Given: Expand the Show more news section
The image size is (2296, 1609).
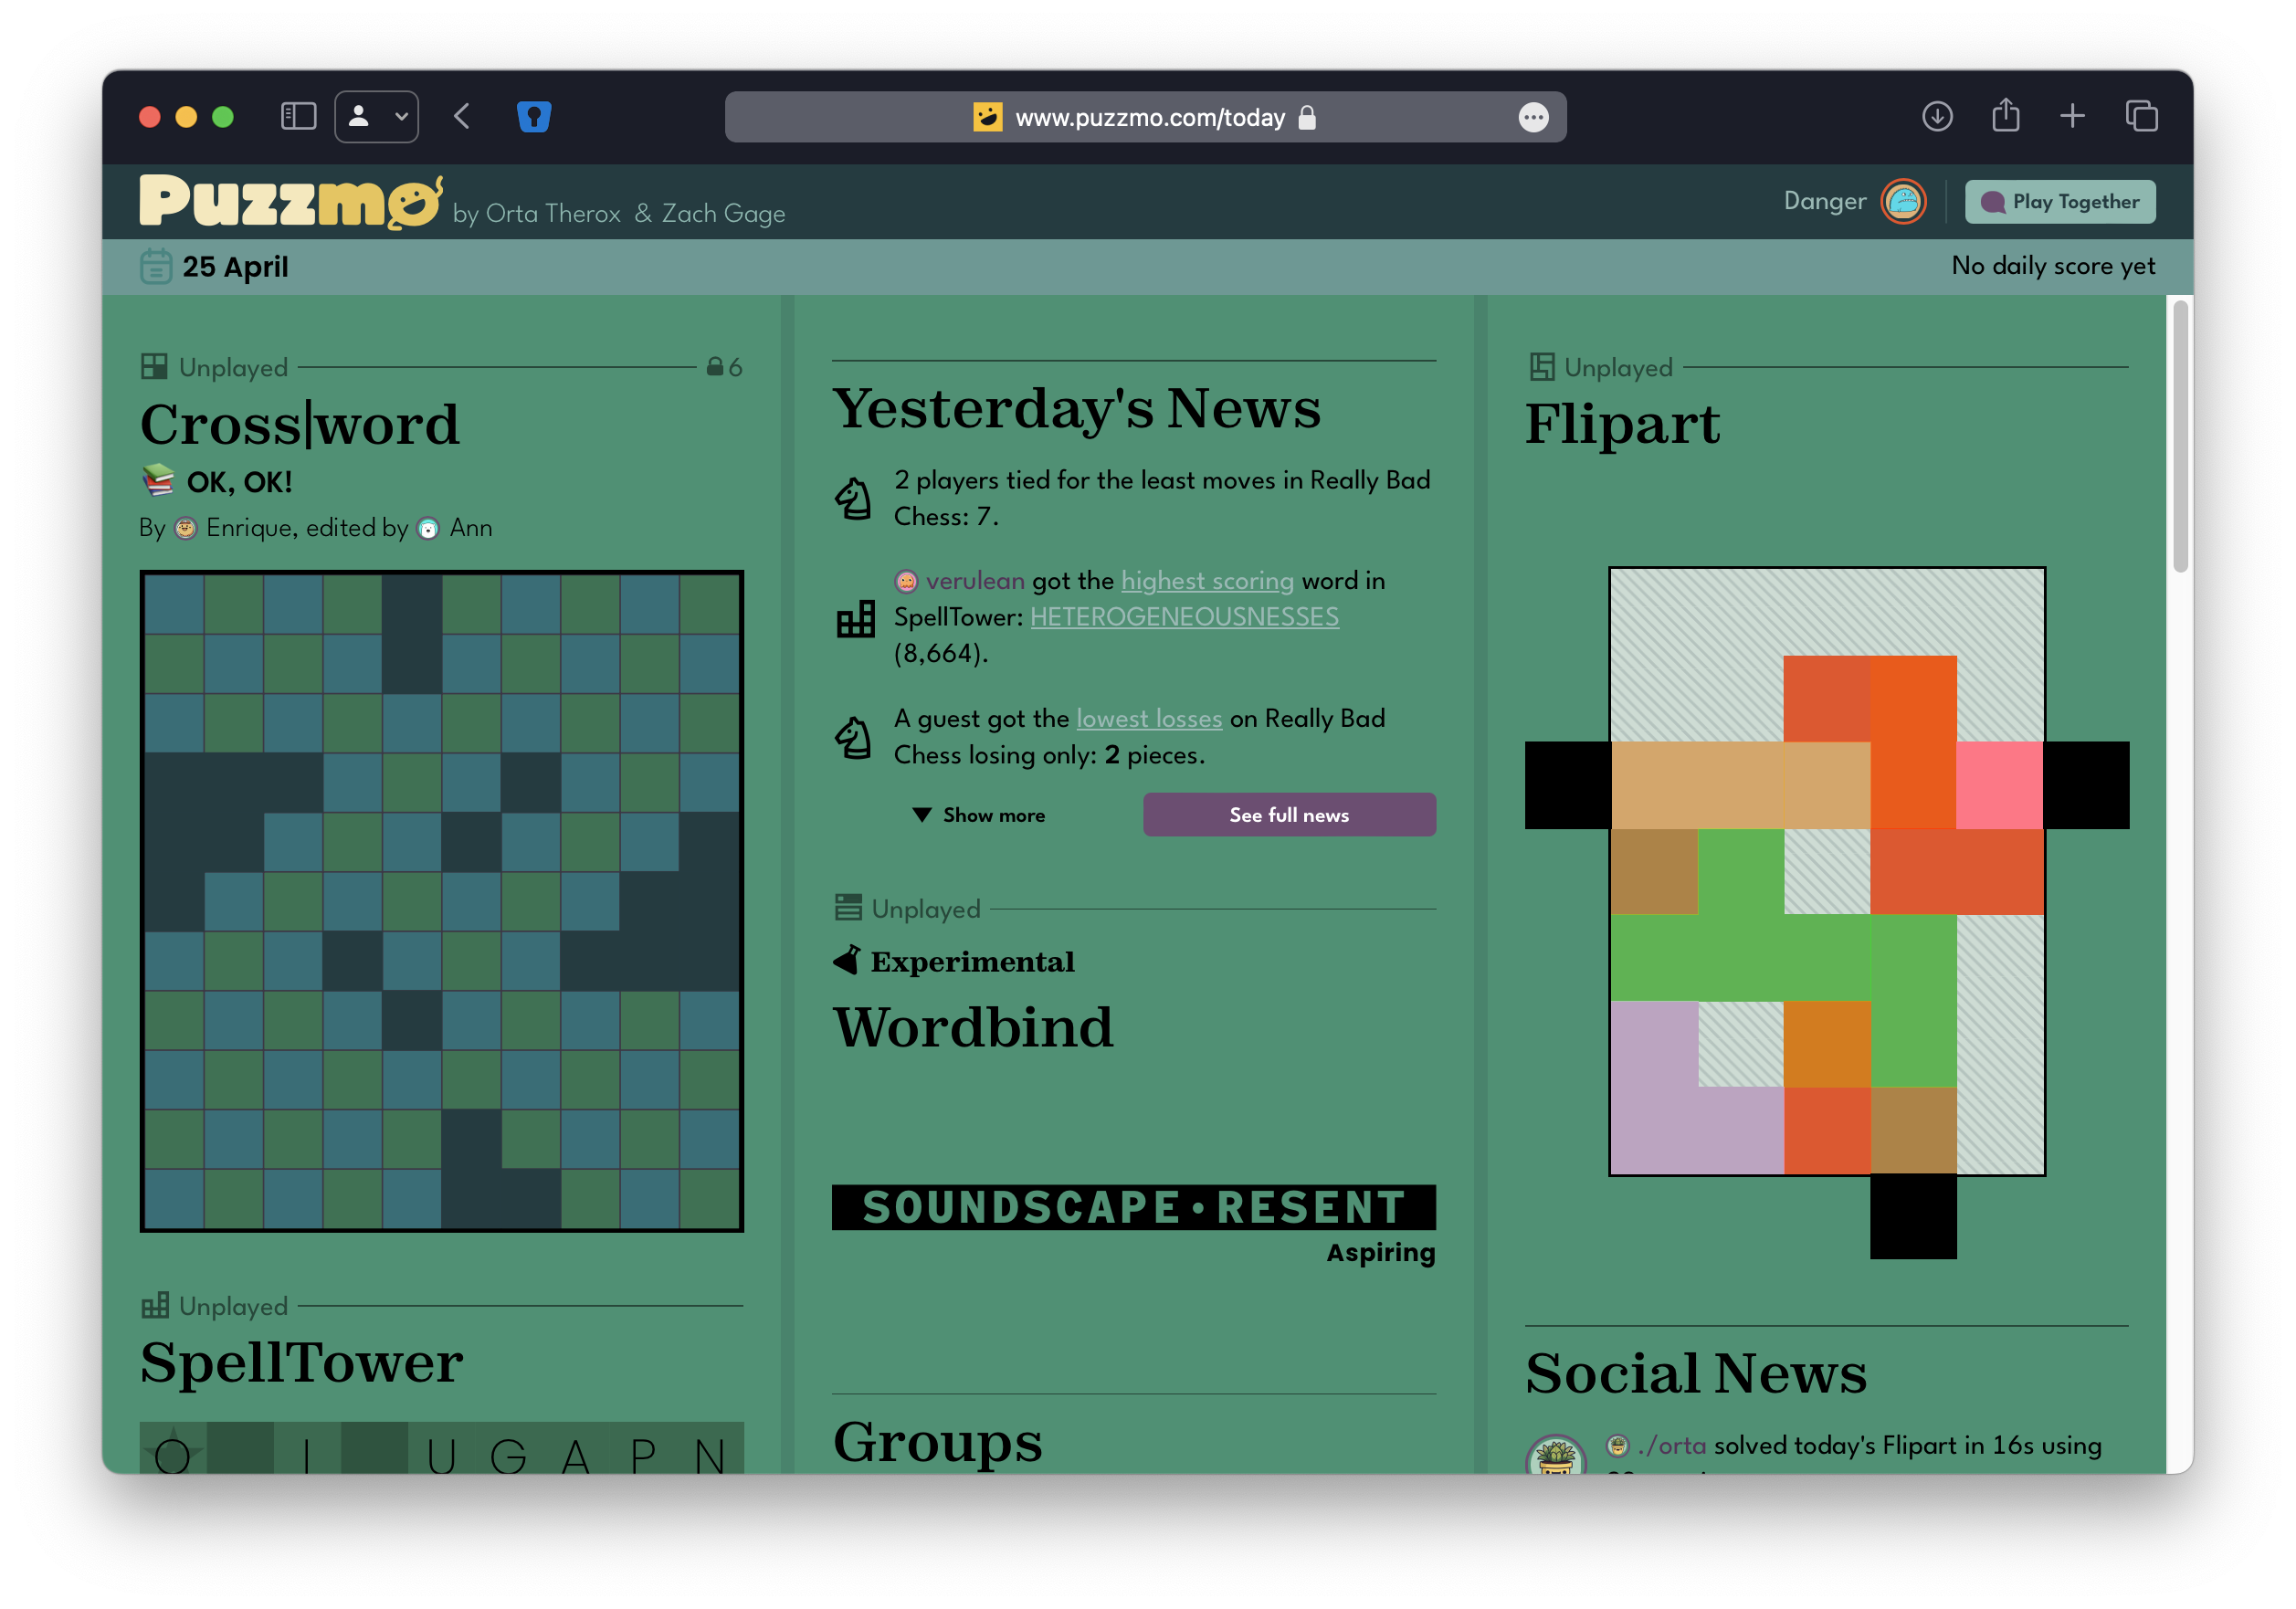Looking at the screenshot, I should pyautogui.click(x=980, y=815).
